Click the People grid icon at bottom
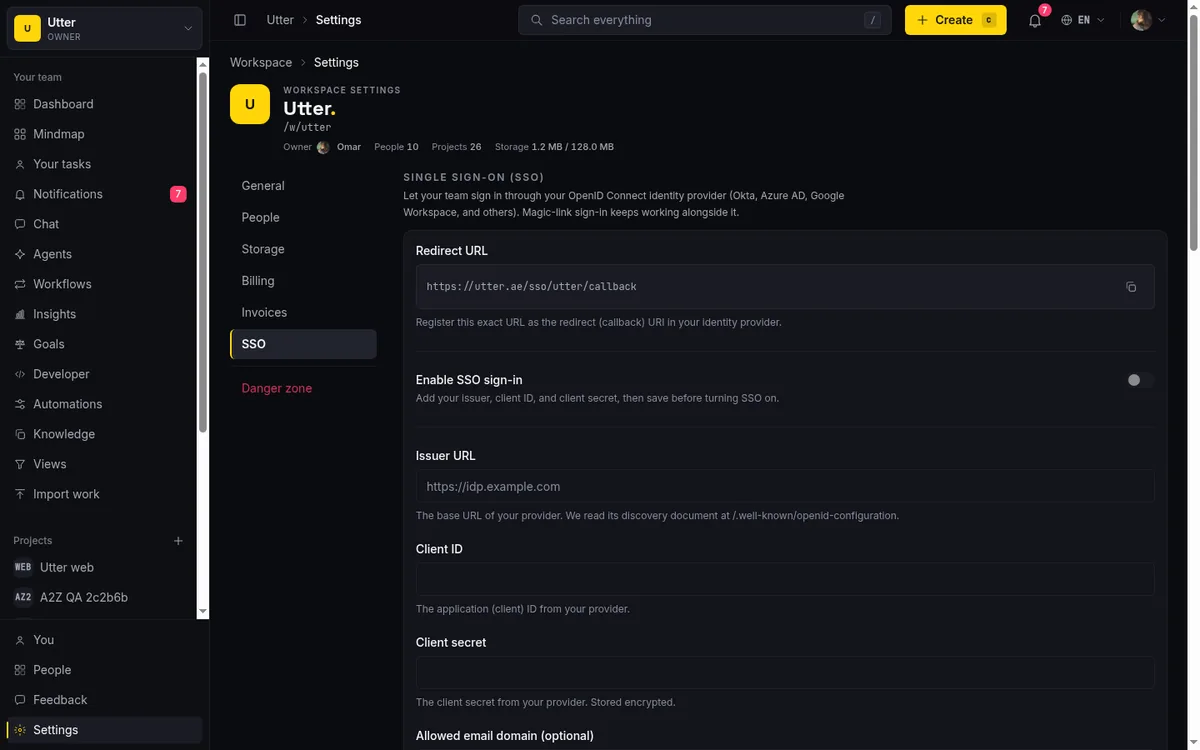The width and height of the screenshot is (1200, 750). click(20, 670)
